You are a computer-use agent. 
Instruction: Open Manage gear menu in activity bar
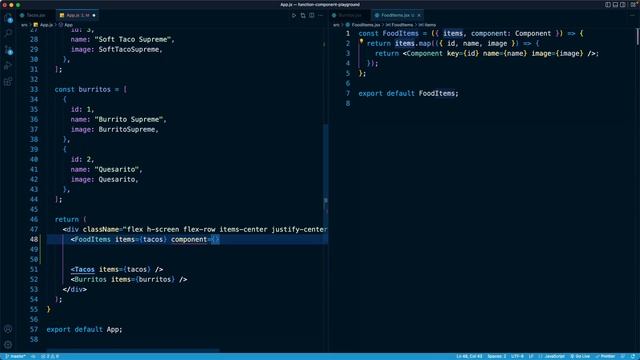pyautogui.click(x=8, y=345)
